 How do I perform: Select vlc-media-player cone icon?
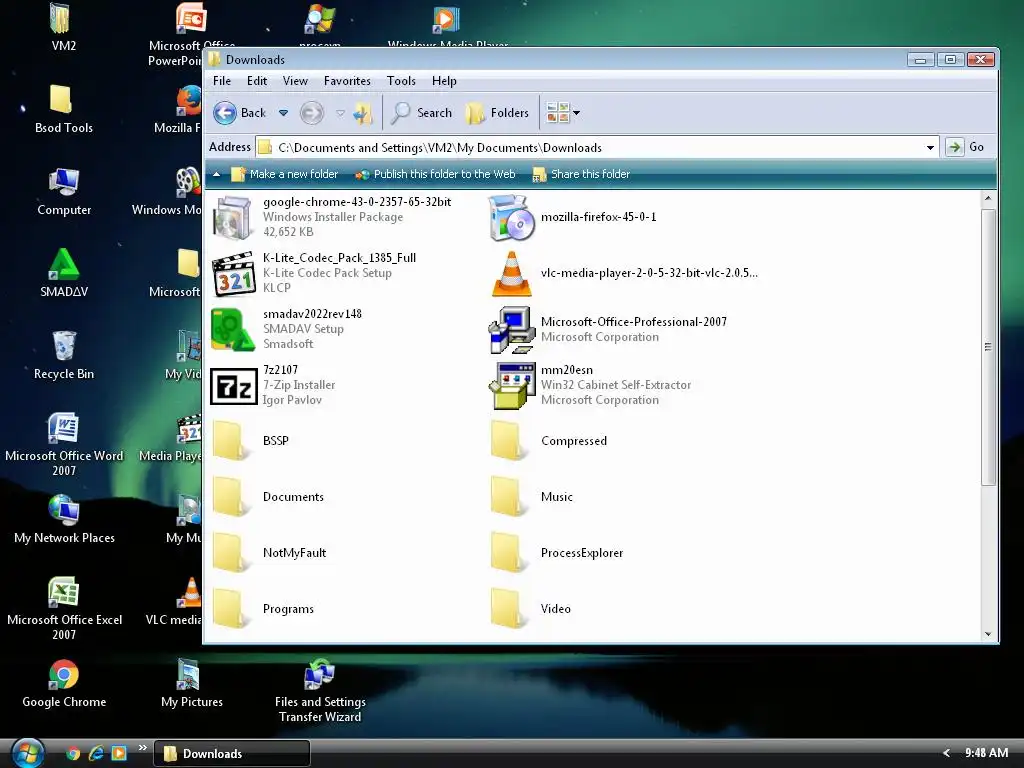click(x=511, y=273)
